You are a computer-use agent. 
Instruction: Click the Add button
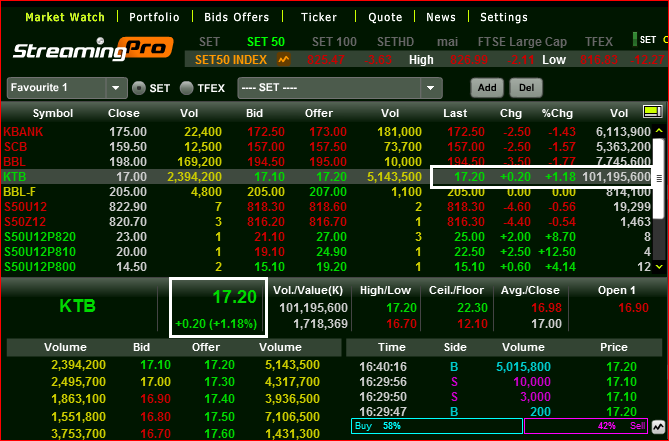point(487,88)
